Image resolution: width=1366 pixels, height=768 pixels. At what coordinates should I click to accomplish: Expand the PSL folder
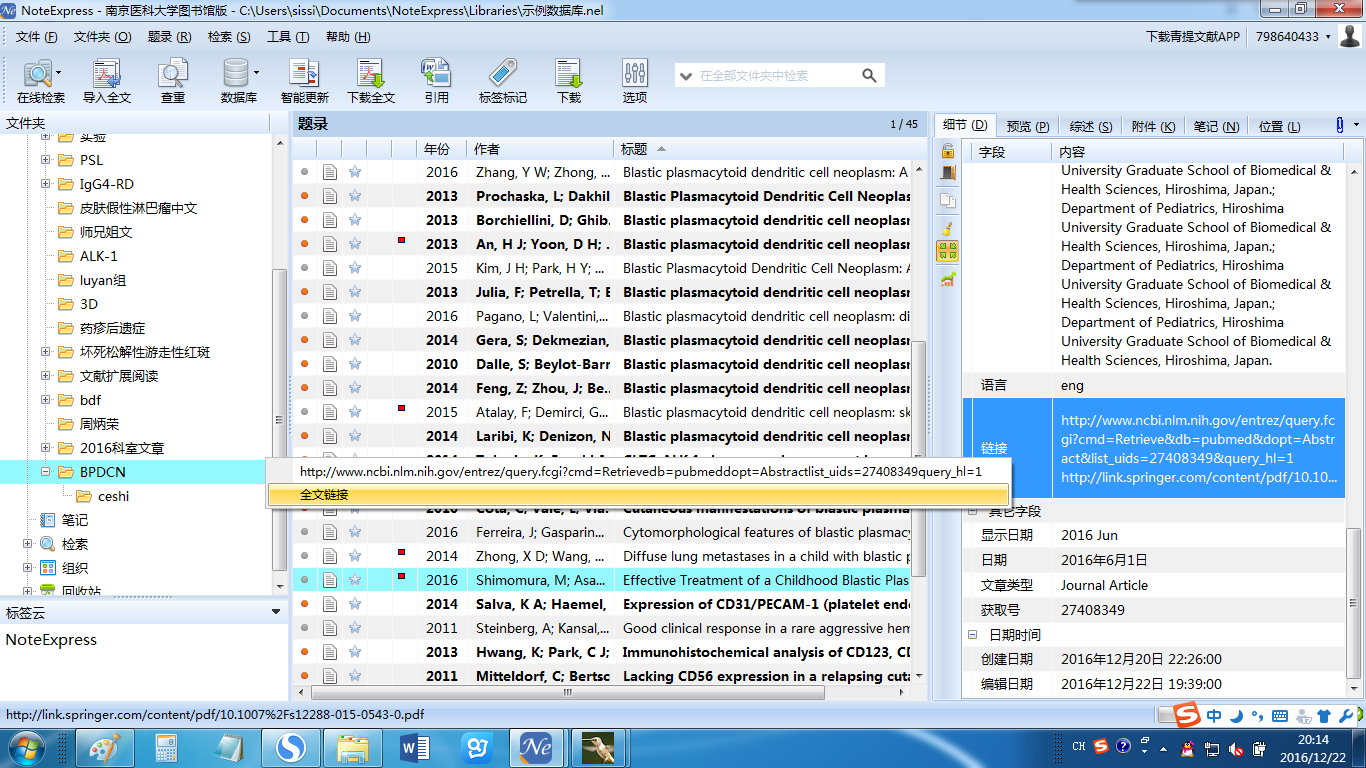pyautogui.click(x=45, y=160)
